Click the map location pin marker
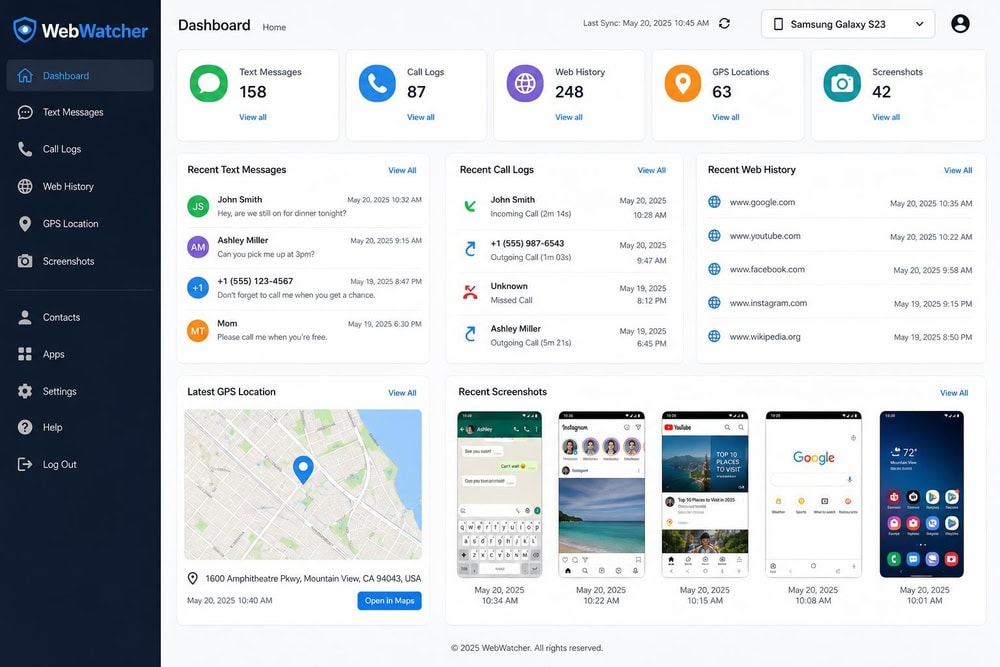 click(x=303, y=470)
